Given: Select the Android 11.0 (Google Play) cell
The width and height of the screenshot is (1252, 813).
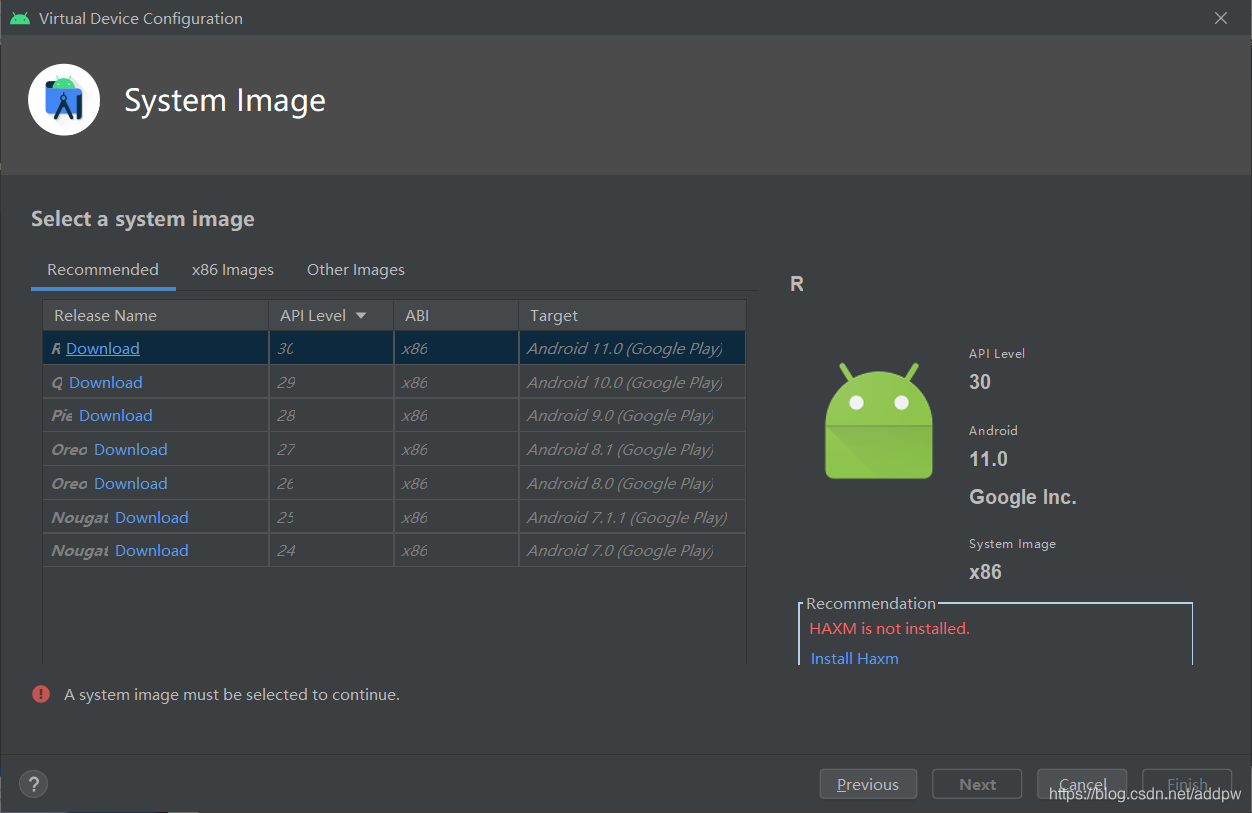Looking at the screenshot, I should (632, 348).
